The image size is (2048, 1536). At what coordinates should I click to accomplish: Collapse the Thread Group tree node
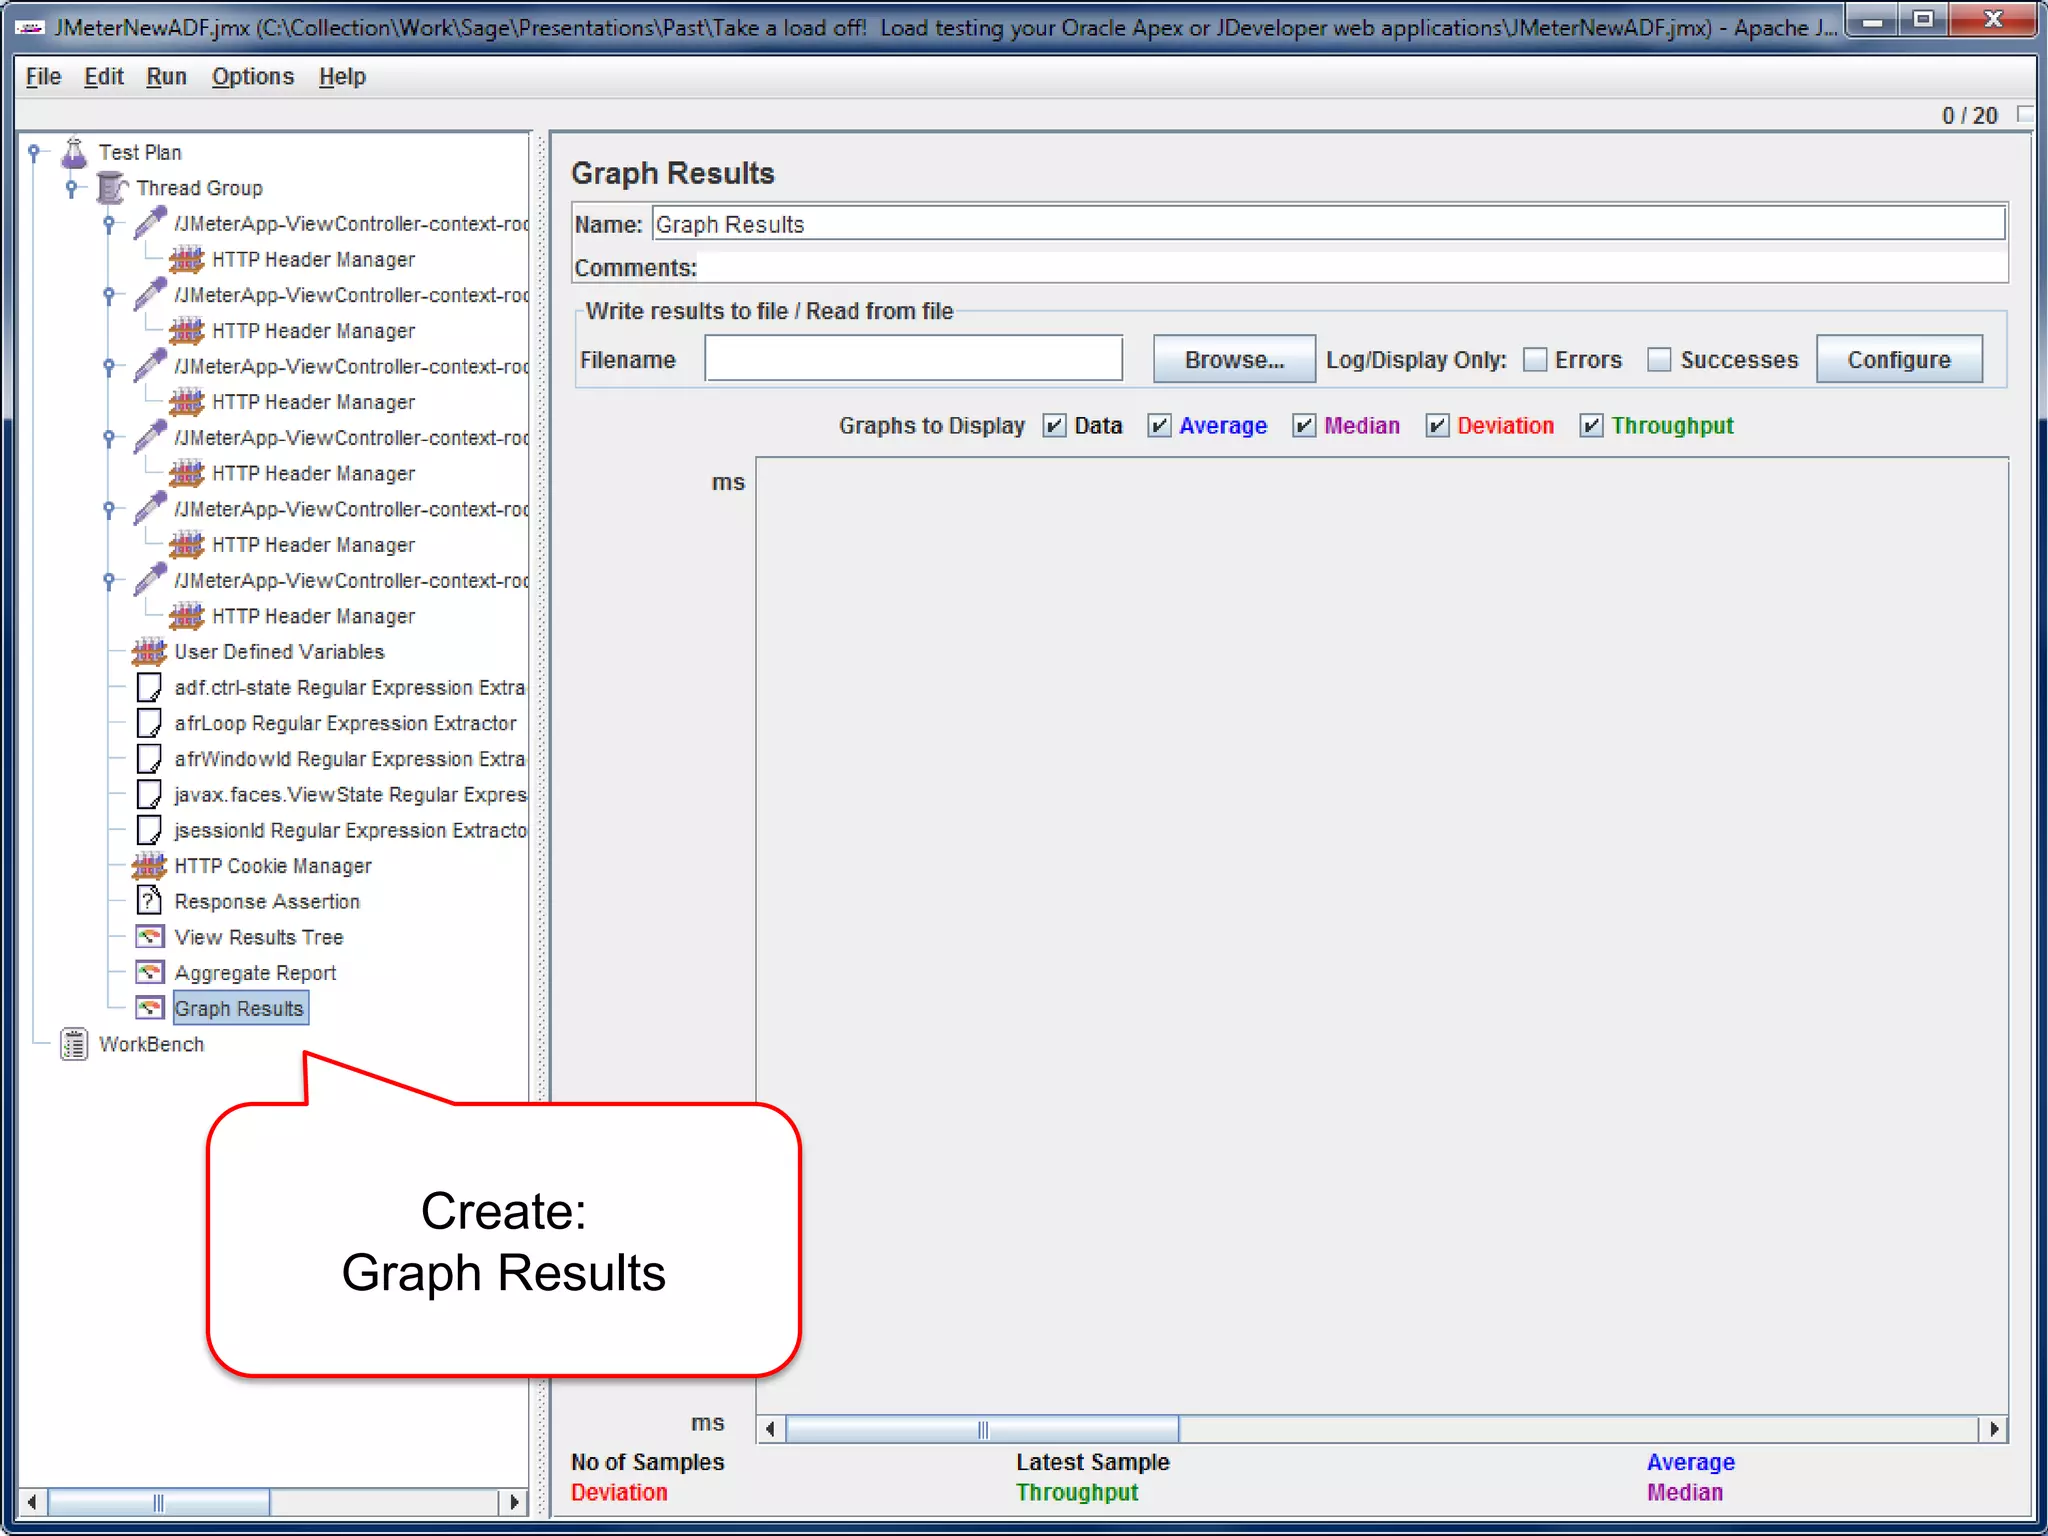71,188
